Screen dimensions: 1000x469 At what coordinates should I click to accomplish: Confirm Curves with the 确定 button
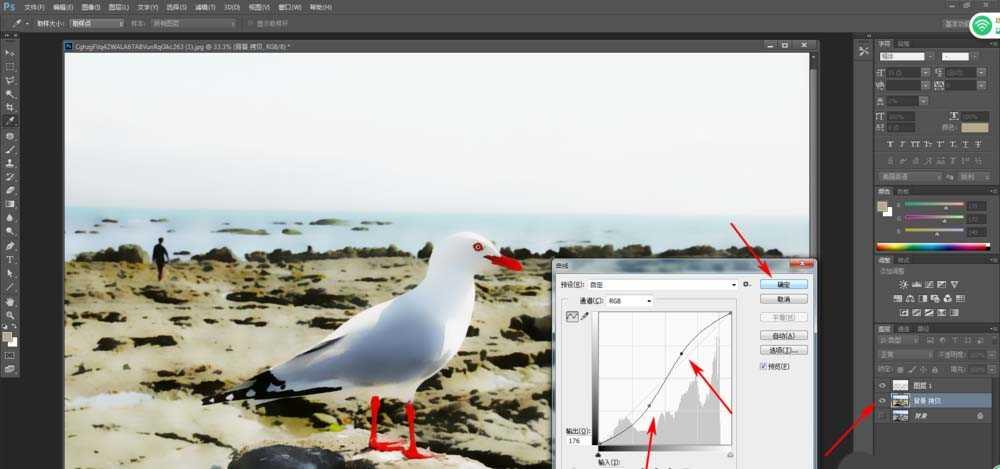point(784,284)
